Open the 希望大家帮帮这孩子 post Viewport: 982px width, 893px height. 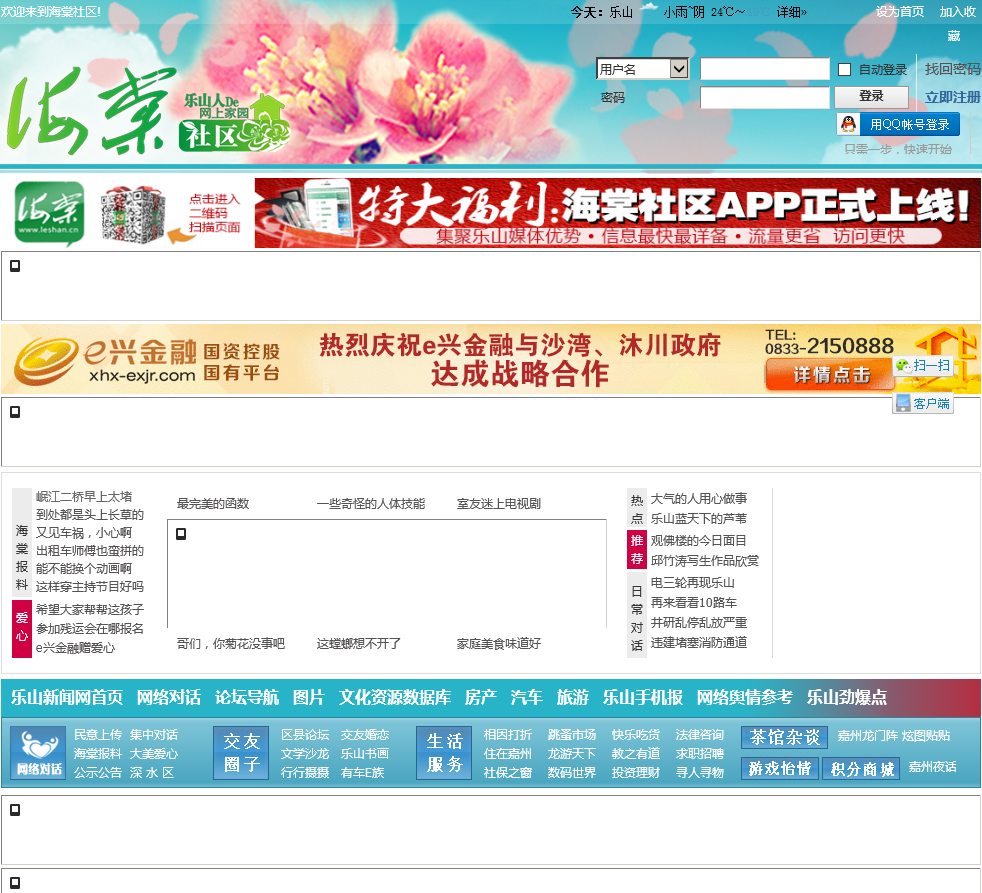(90, 609)
